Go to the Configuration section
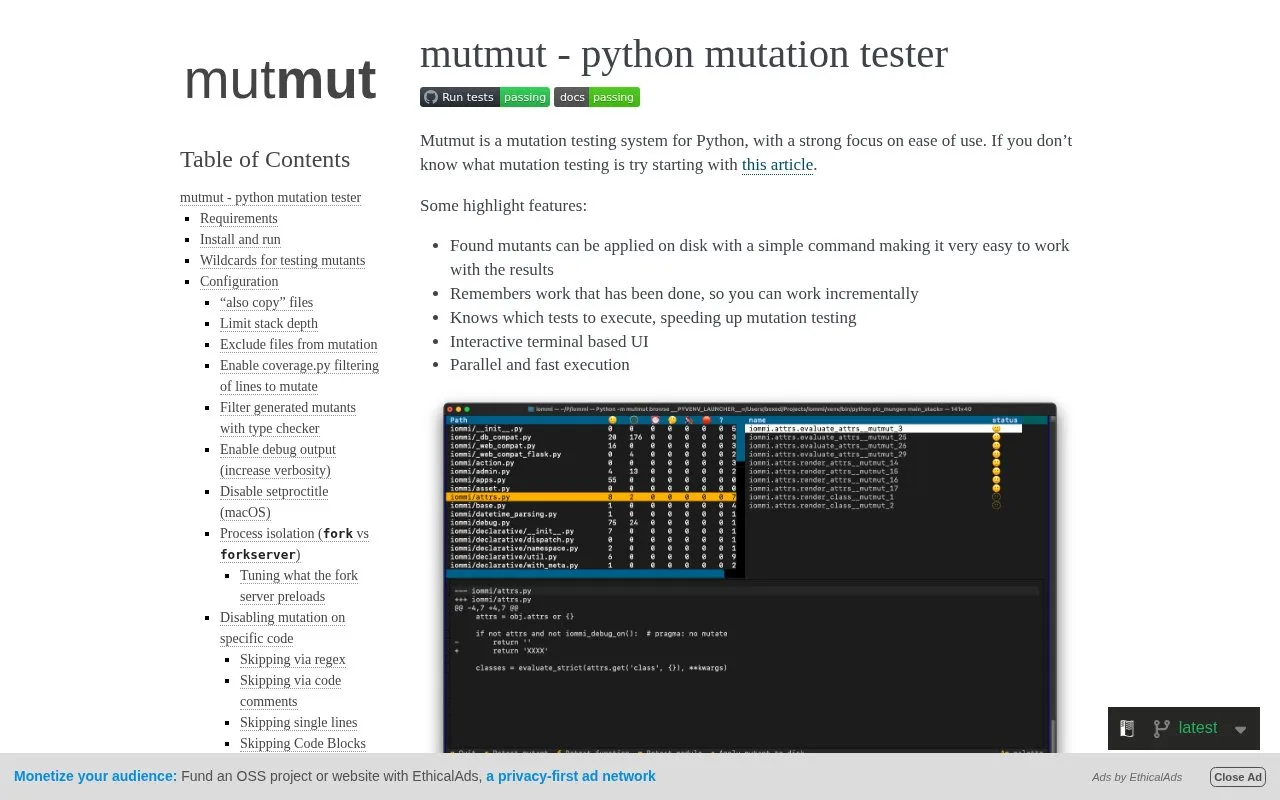1280x800 pixels. [239, 281]
